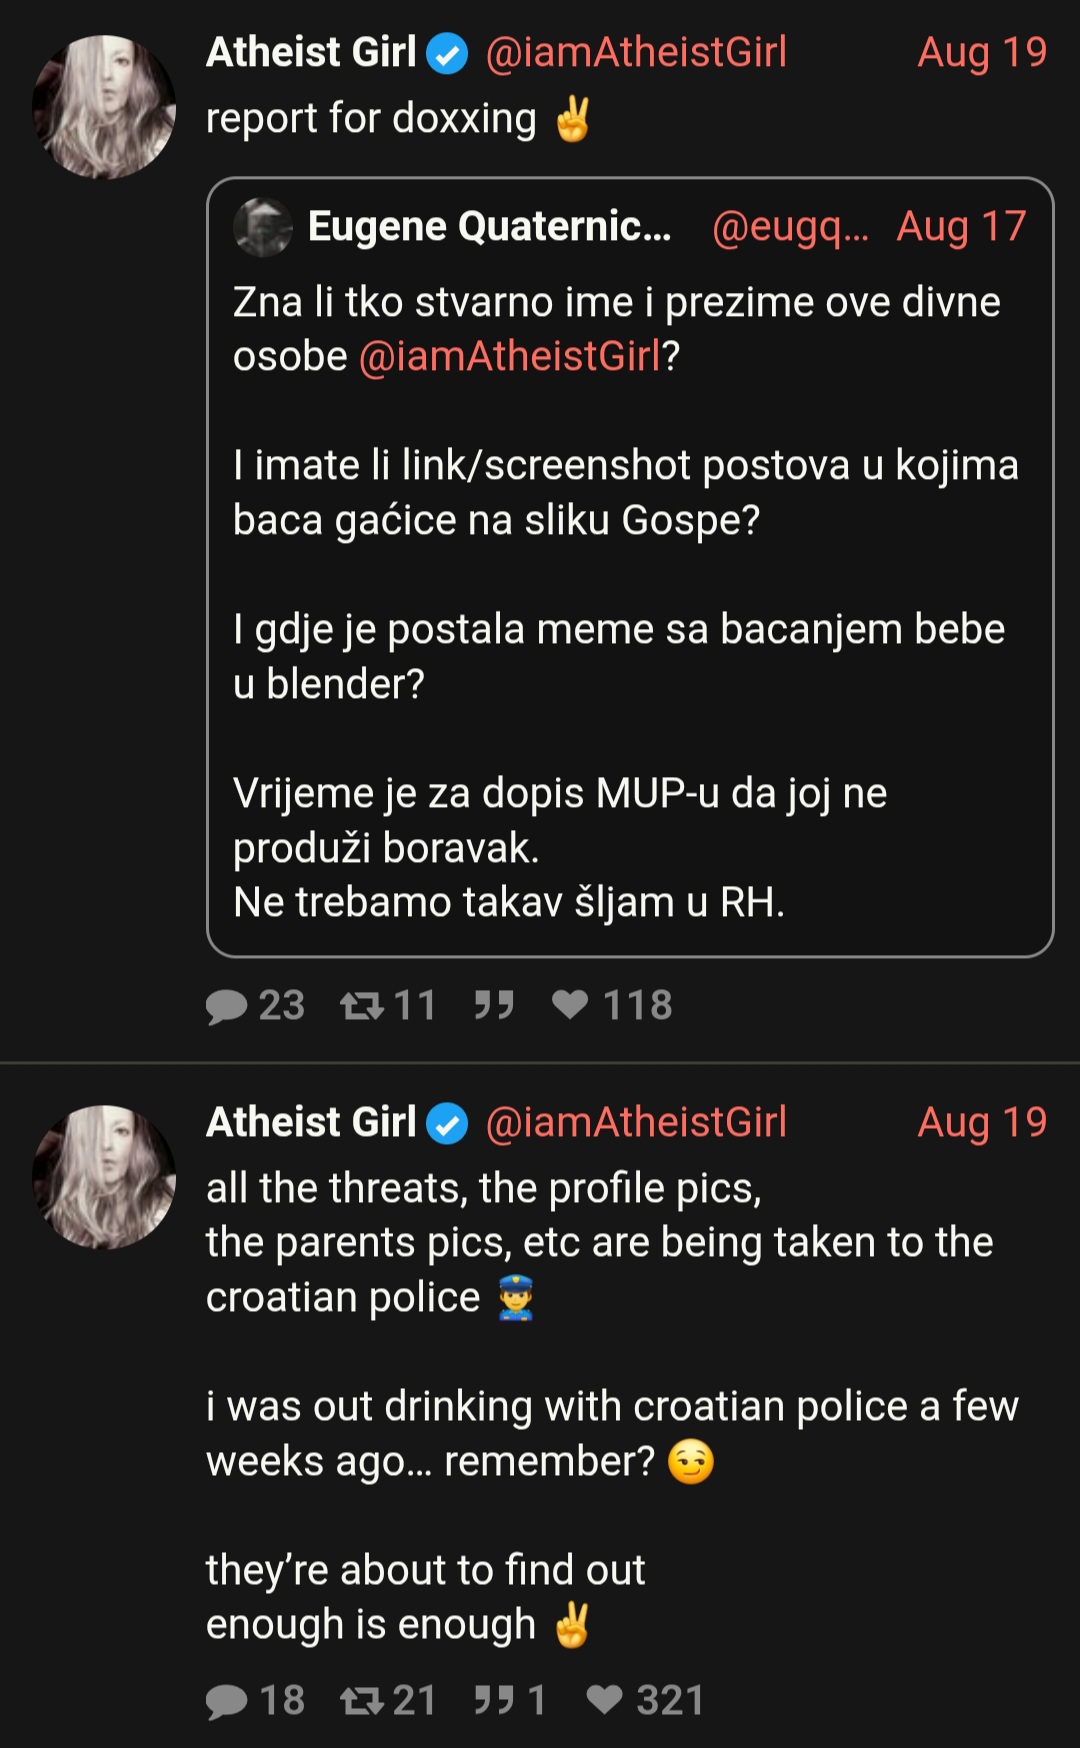
Task: Open Atheist Girl's avatar on second tweet
Action: (x=104, y=1177)
